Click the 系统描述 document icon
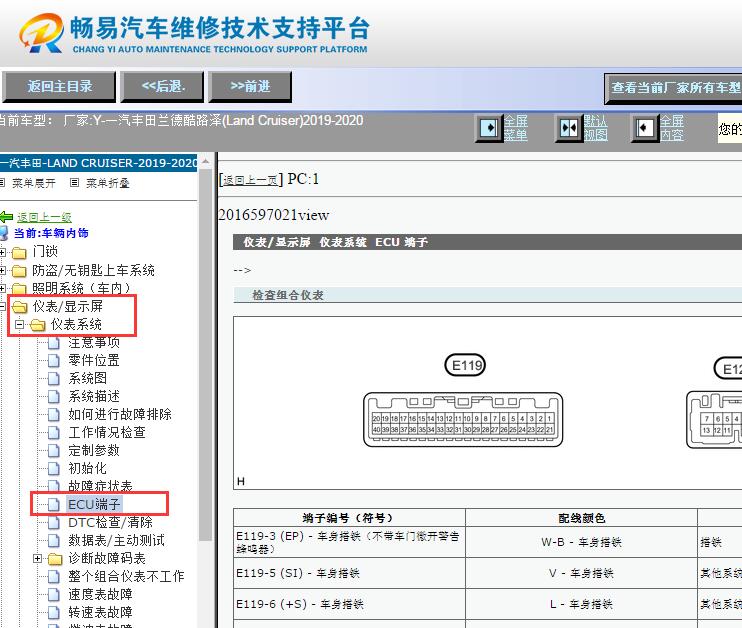Viewport: 742px width, 628px height. (54, 397)
